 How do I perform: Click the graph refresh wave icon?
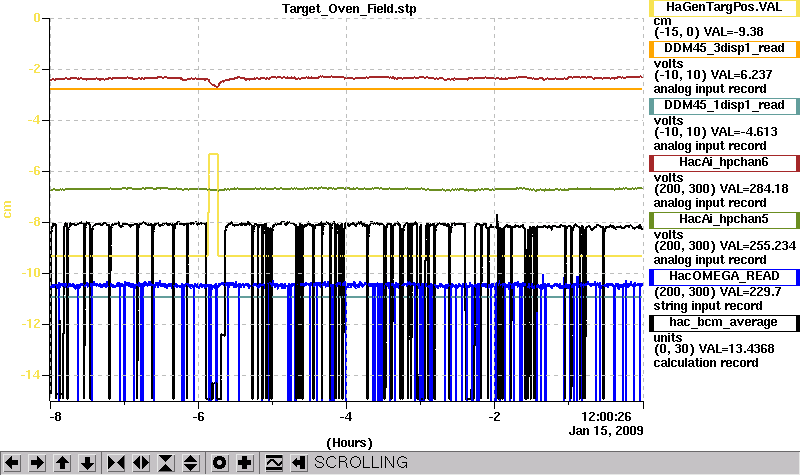click(274, 463)
